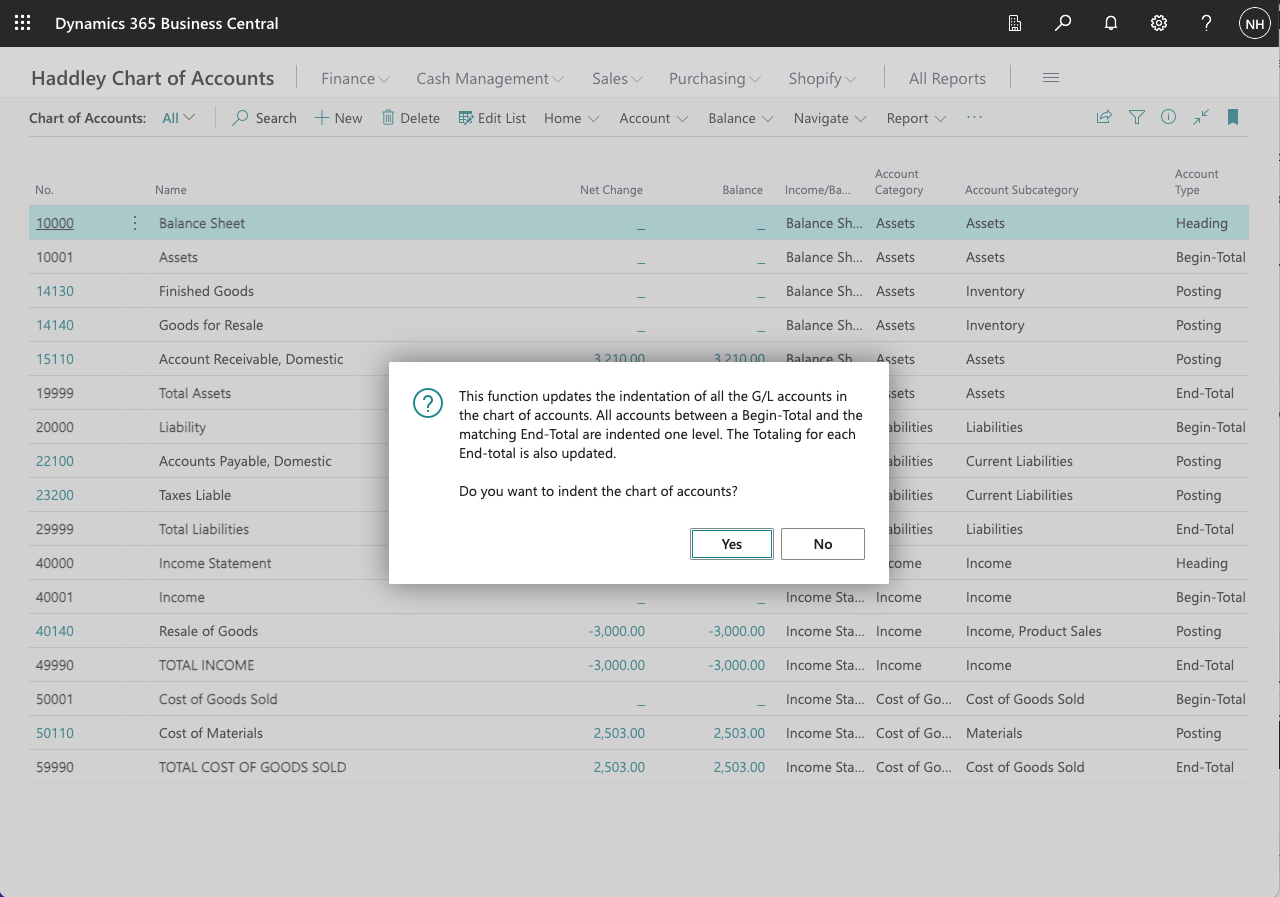
Task: Click the share icon in the toolbar
Action: pyautogui.click(x=1104, y=117)
